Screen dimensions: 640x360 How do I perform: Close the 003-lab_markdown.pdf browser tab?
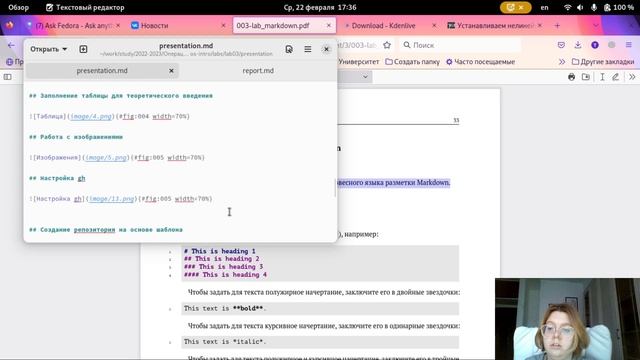coord(329,25)
